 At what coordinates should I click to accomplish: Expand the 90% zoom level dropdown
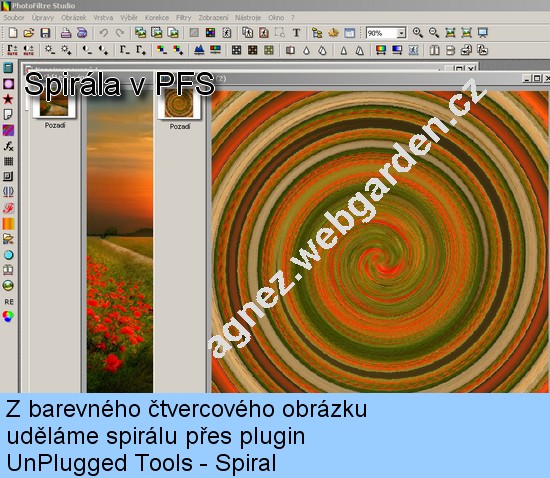coord(401,33)
